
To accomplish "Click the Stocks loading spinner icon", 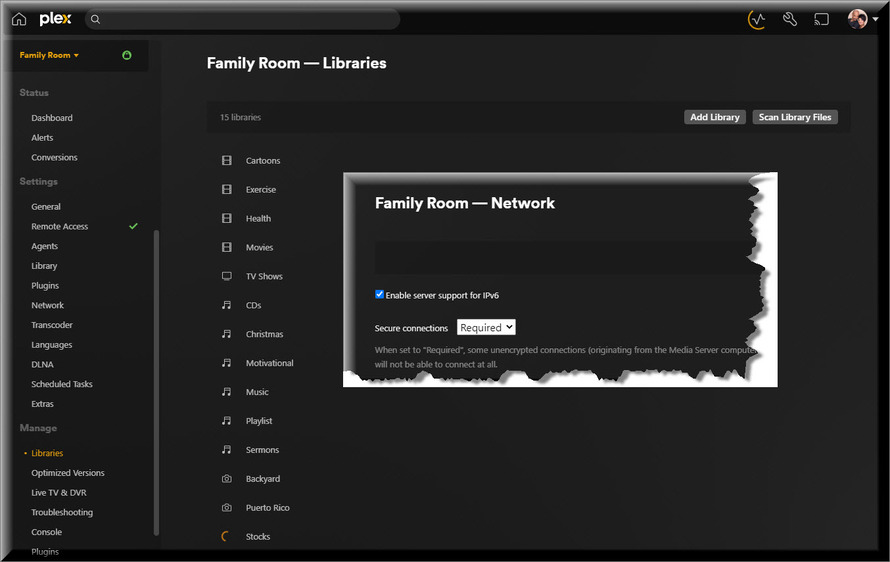I will point(225,536).
